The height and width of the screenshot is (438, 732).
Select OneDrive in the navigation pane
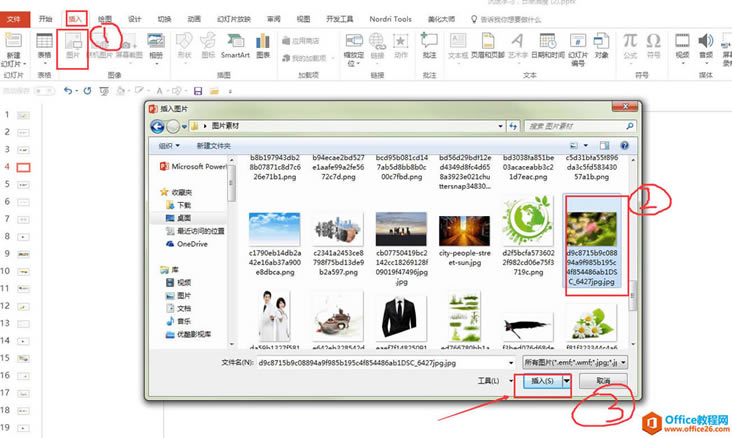click(187, 244)
